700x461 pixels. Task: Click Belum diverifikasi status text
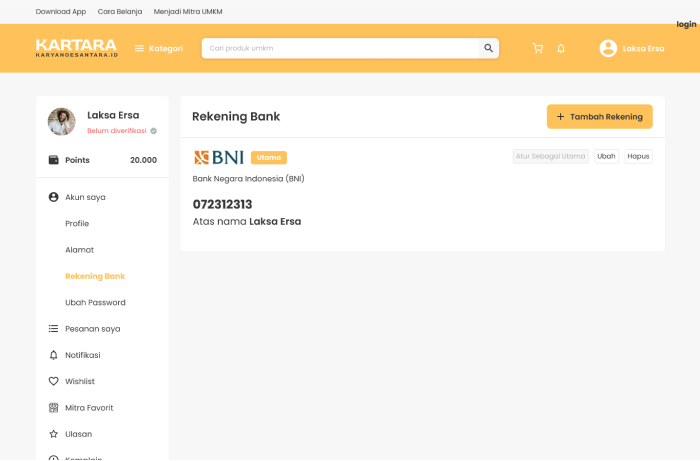(117, 131)
